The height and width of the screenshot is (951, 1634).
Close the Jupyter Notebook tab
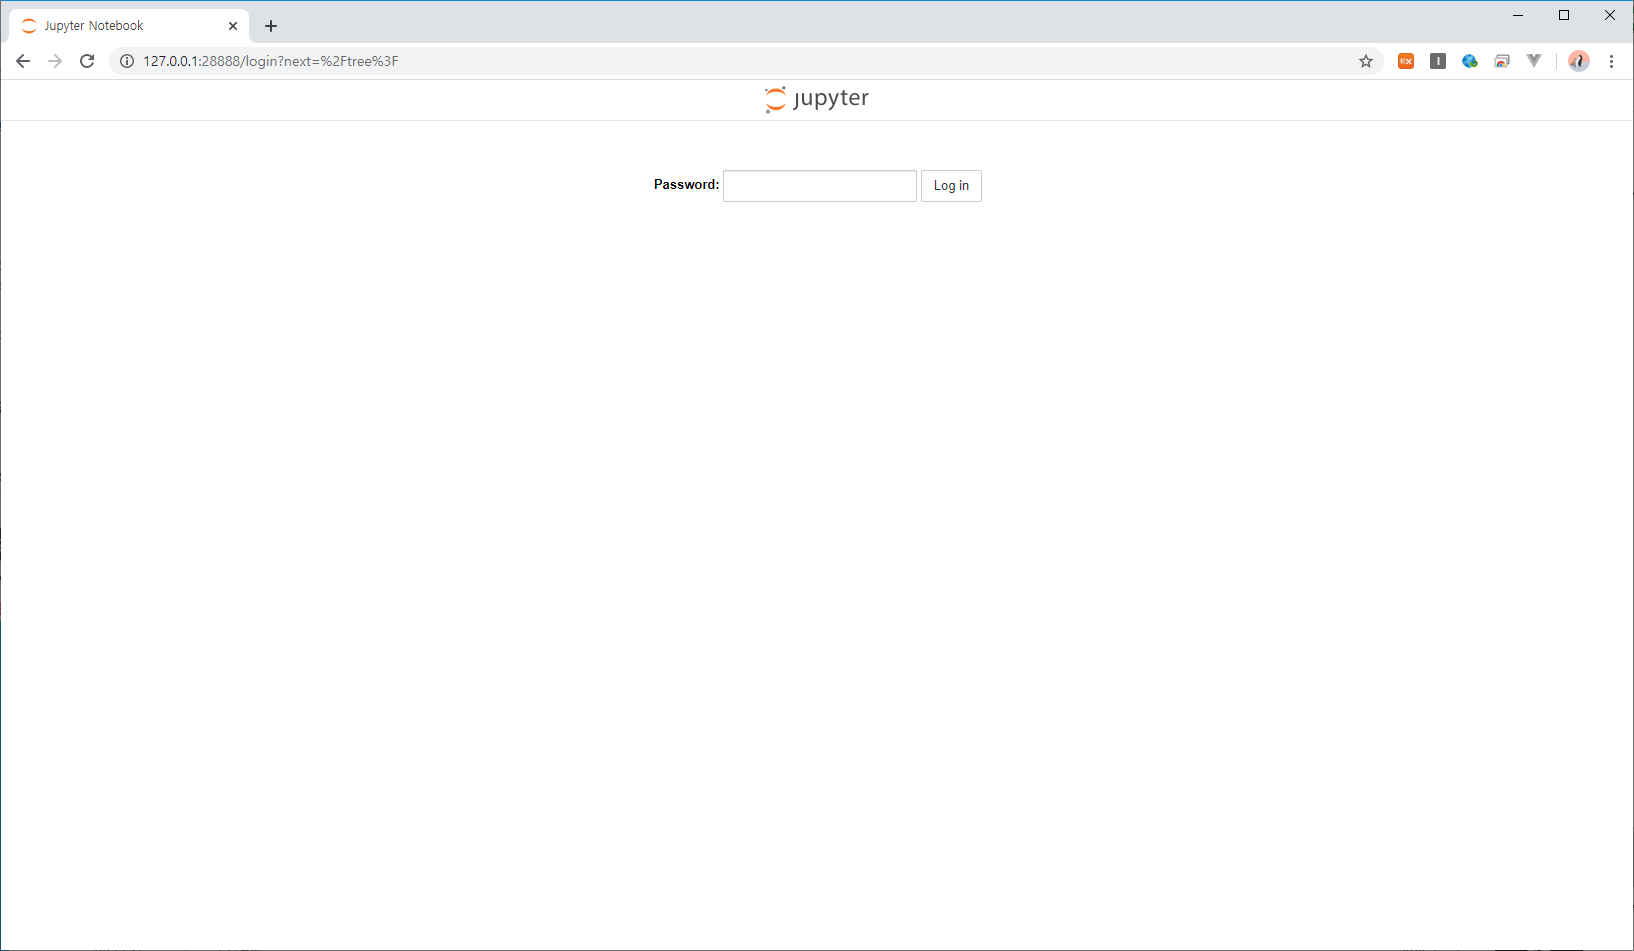(x=233, y=26)
